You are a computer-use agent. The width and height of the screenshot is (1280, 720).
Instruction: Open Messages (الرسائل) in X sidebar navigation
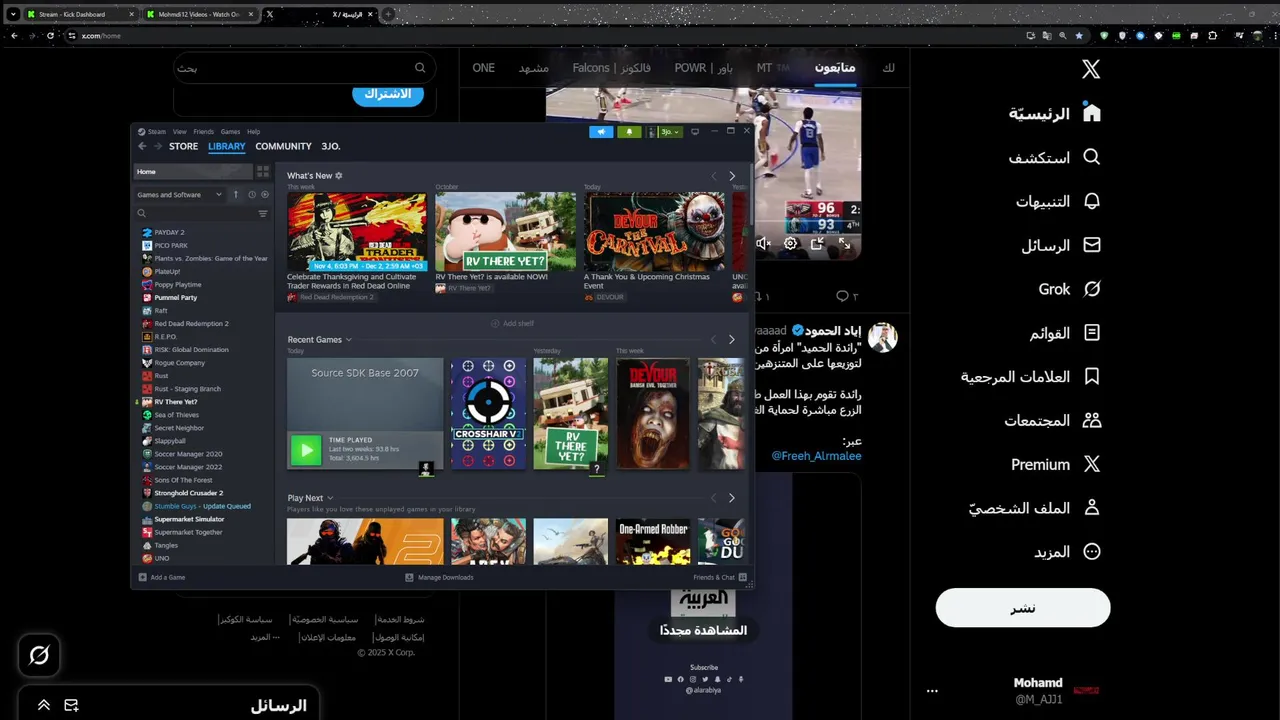(1062, 245)
